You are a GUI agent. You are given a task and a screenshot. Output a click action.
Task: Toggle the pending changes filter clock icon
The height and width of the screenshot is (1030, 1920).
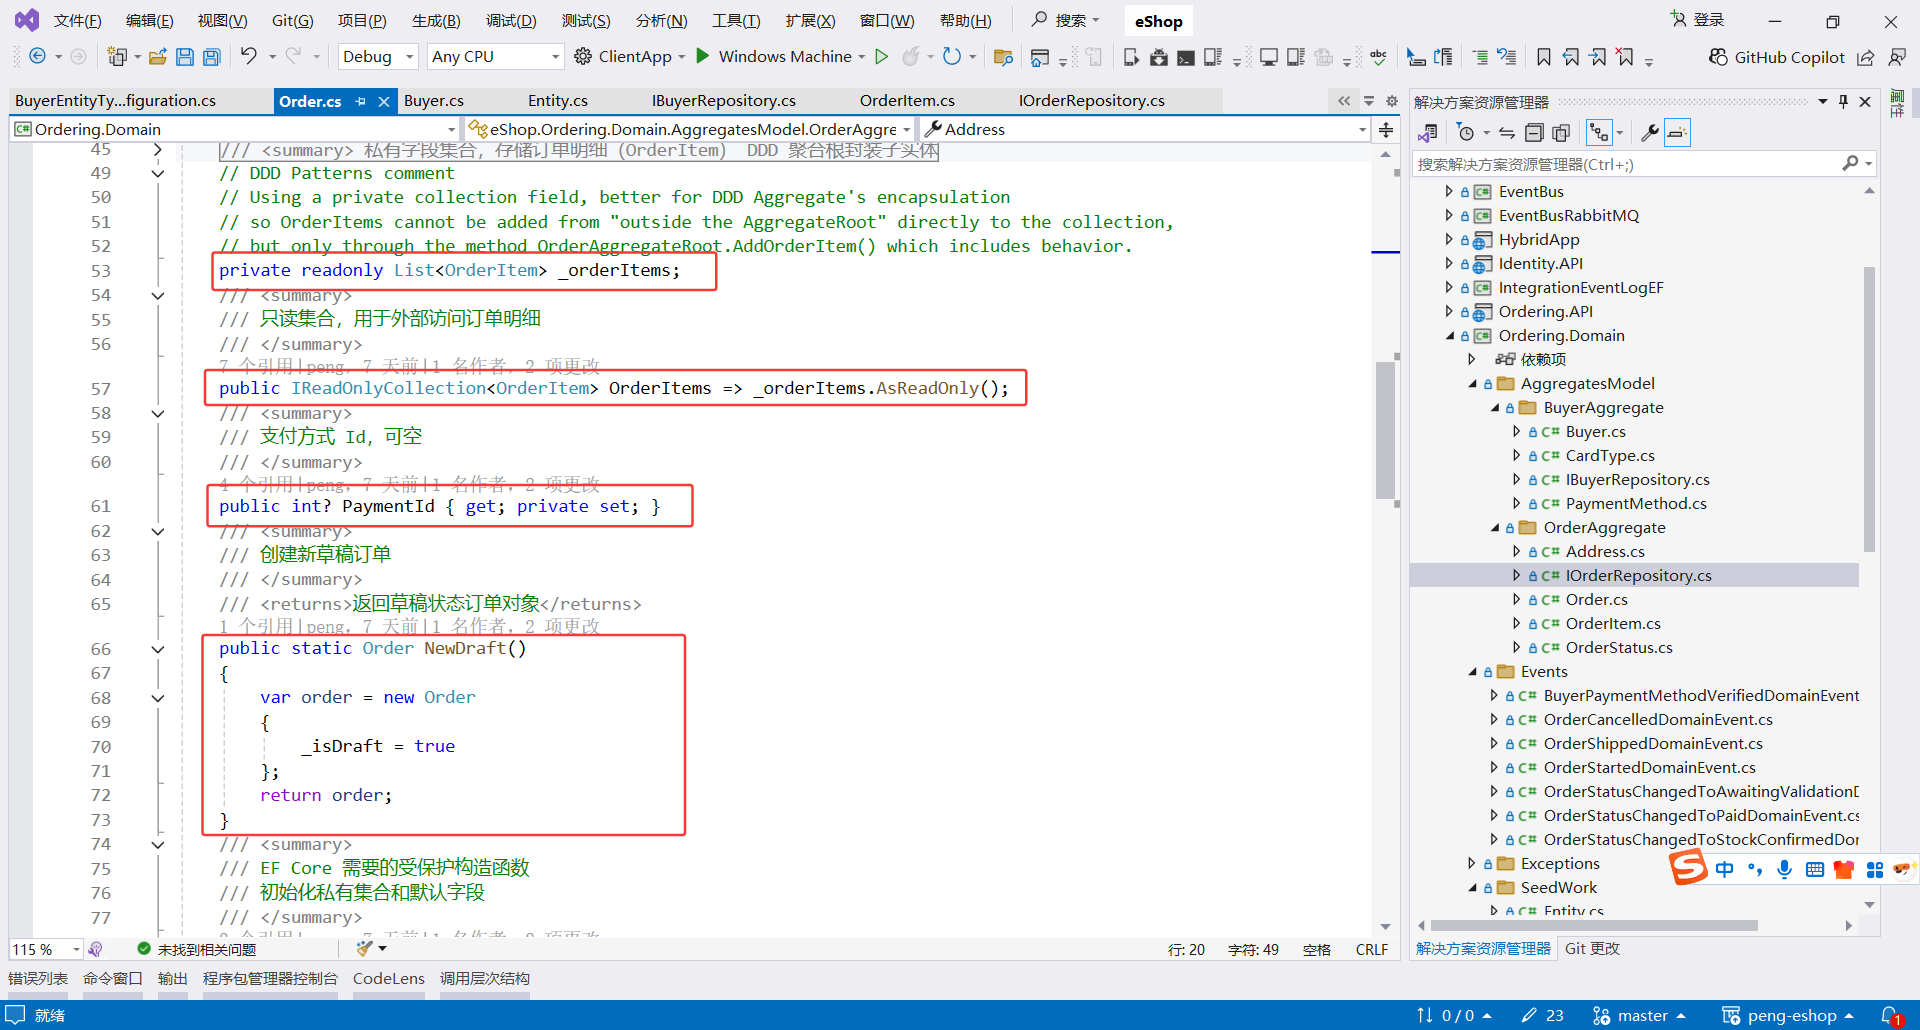[x=1466, y=132]
